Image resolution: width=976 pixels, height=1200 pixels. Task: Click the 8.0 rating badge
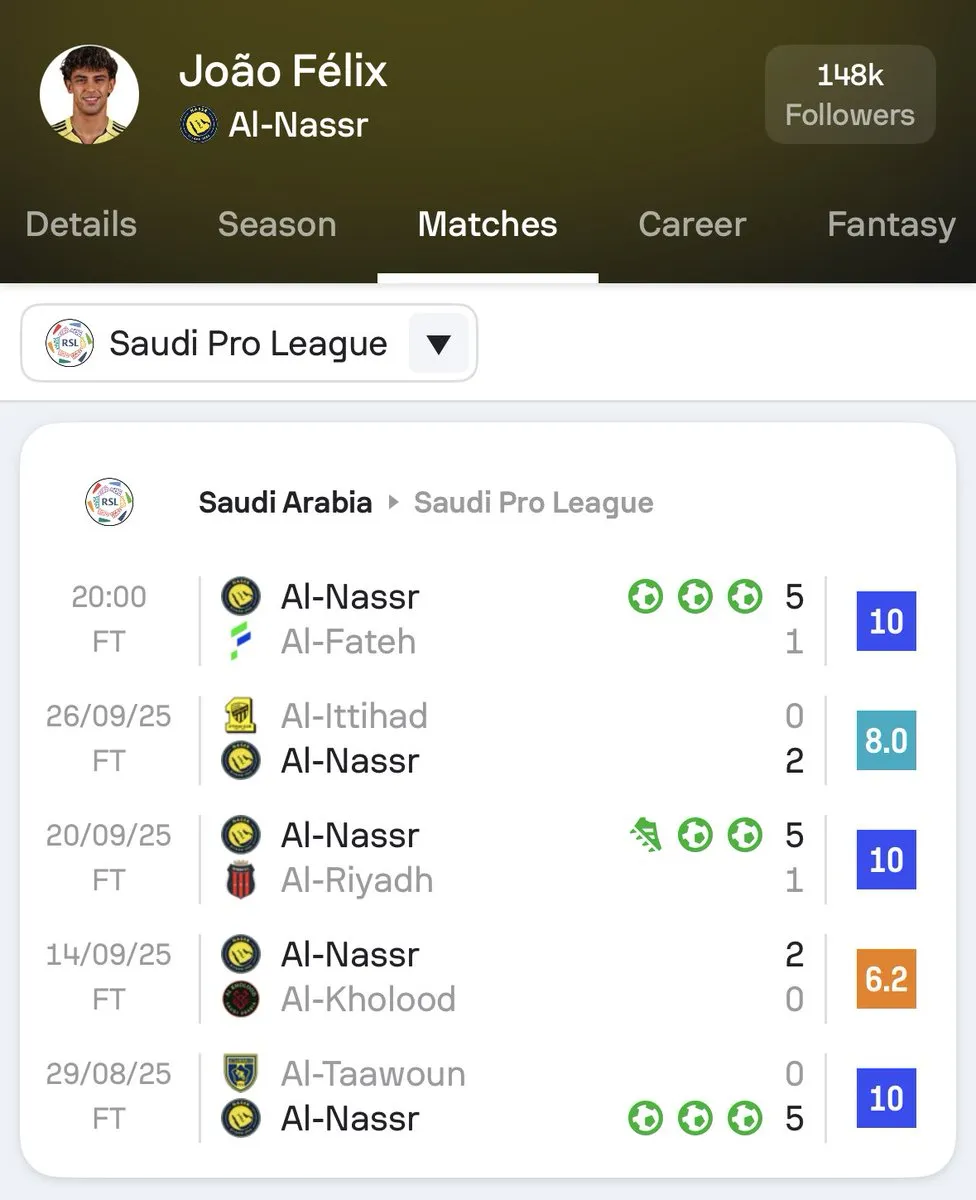[x=886, y=740]
